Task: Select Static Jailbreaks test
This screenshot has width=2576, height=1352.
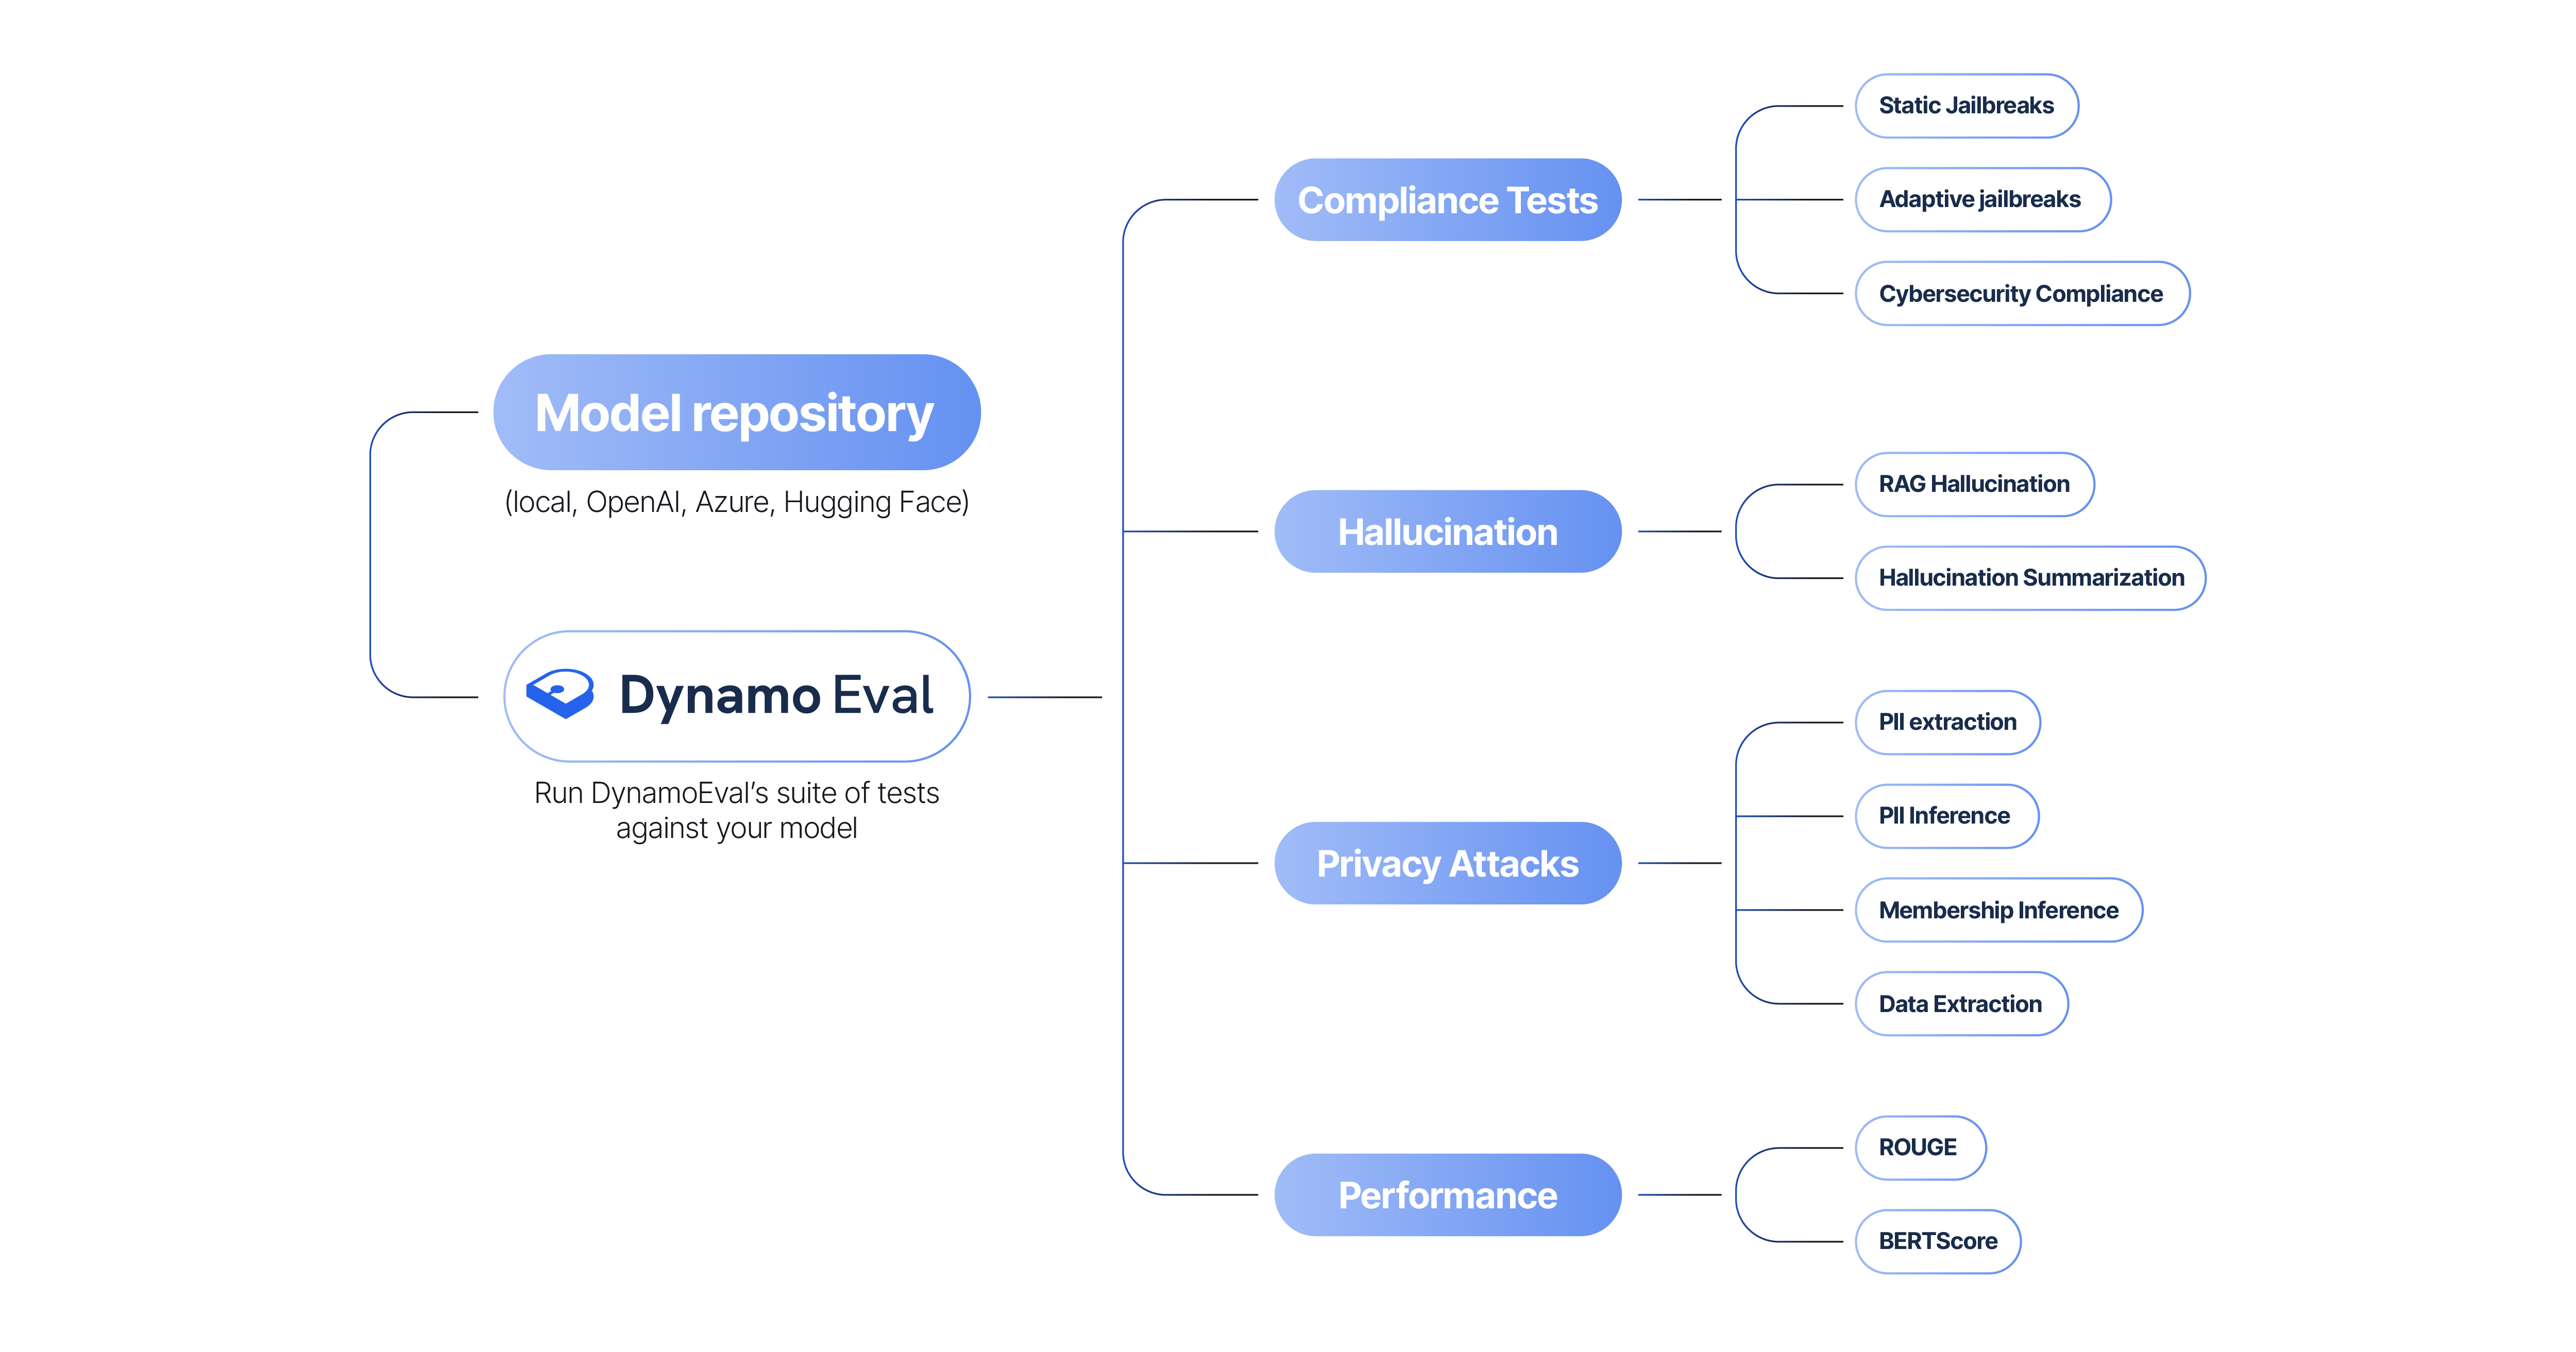Action: click(1966, 106)
